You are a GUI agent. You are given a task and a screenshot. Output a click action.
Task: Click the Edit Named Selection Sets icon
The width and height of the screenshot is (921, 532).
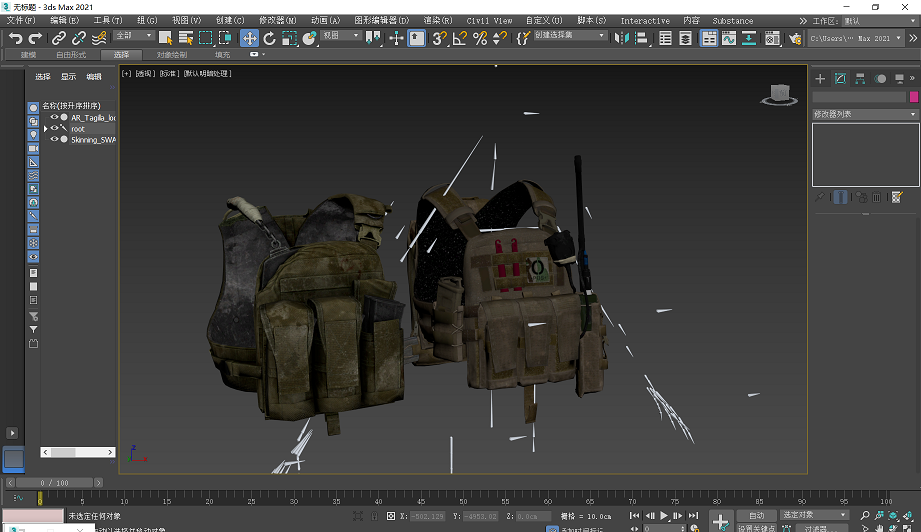523,38
